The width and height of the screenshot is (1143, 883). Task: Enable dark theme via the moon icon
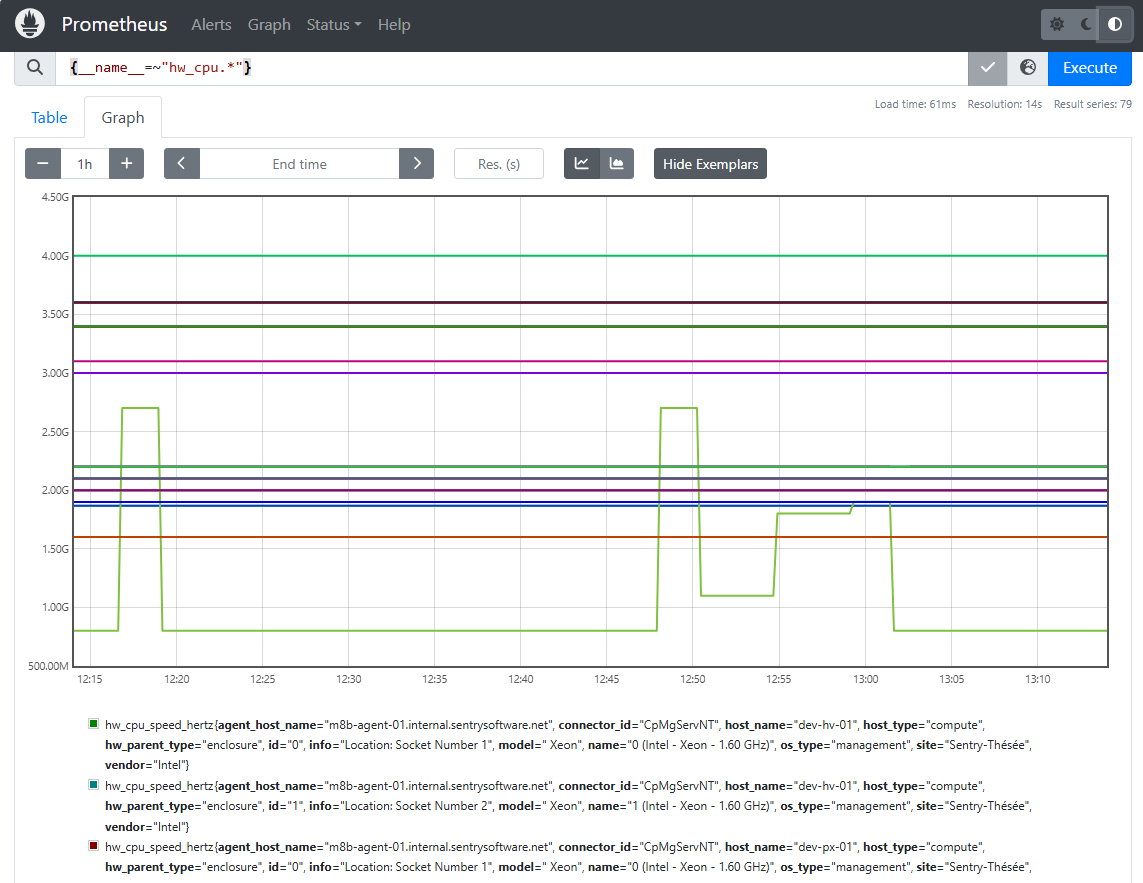tap(1086, 23)
